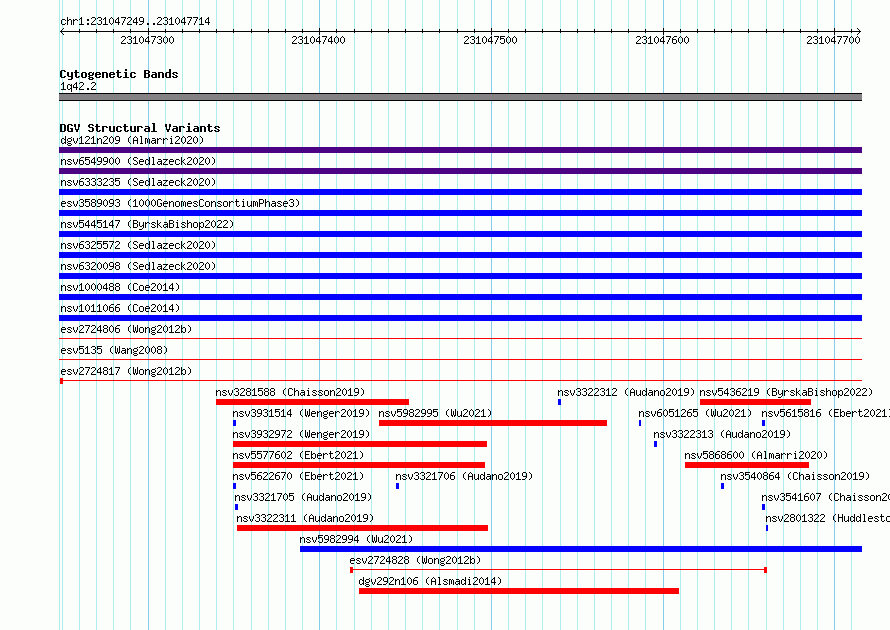890x630 pixels.
Task: Click the gray 1q42.2 cytogenetic band bar
Action: [x=460, y=97]
